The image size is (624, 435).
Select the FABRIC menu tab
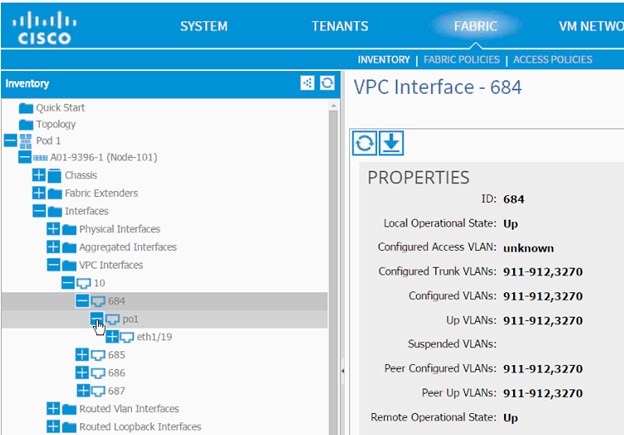coord(476,26)
